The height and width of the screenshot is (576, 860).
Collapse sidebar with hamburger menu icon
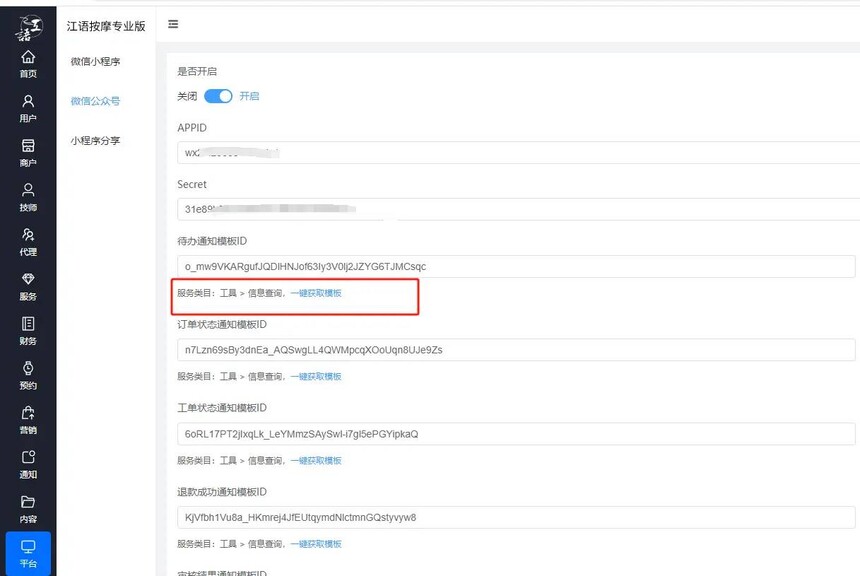(173, 24)
